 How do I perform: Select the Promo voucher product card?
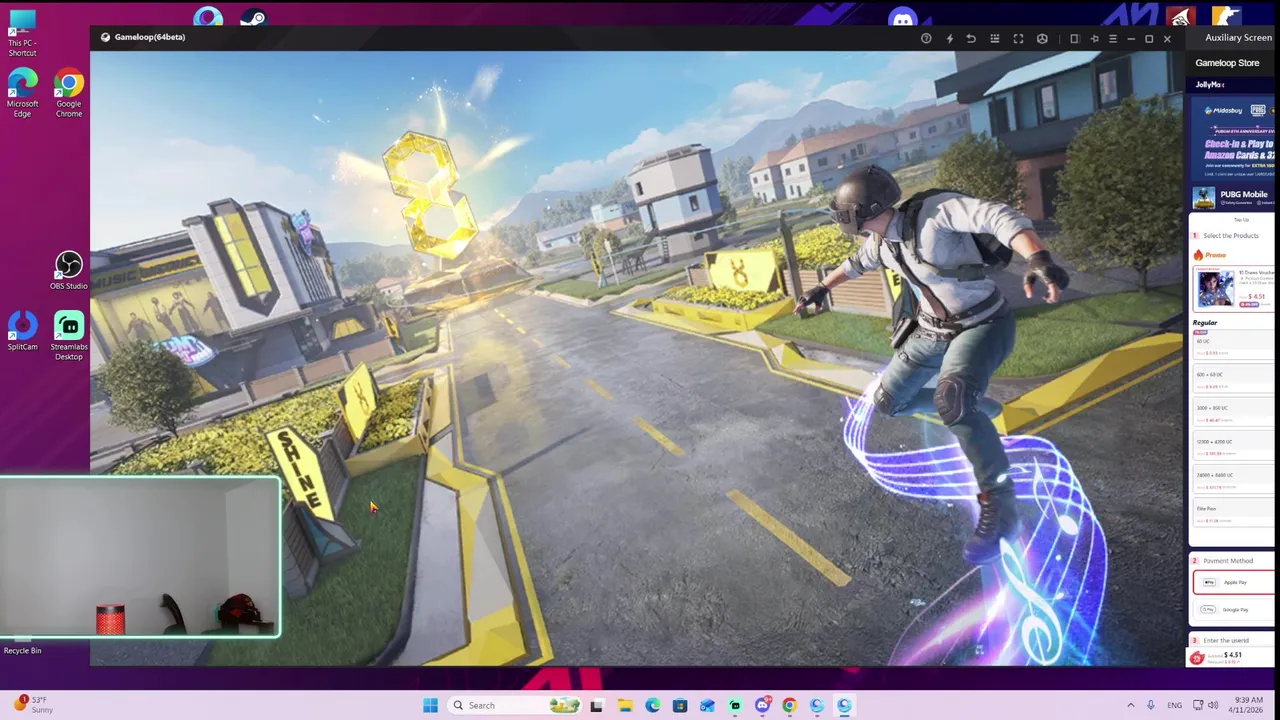coord(1234,287)
